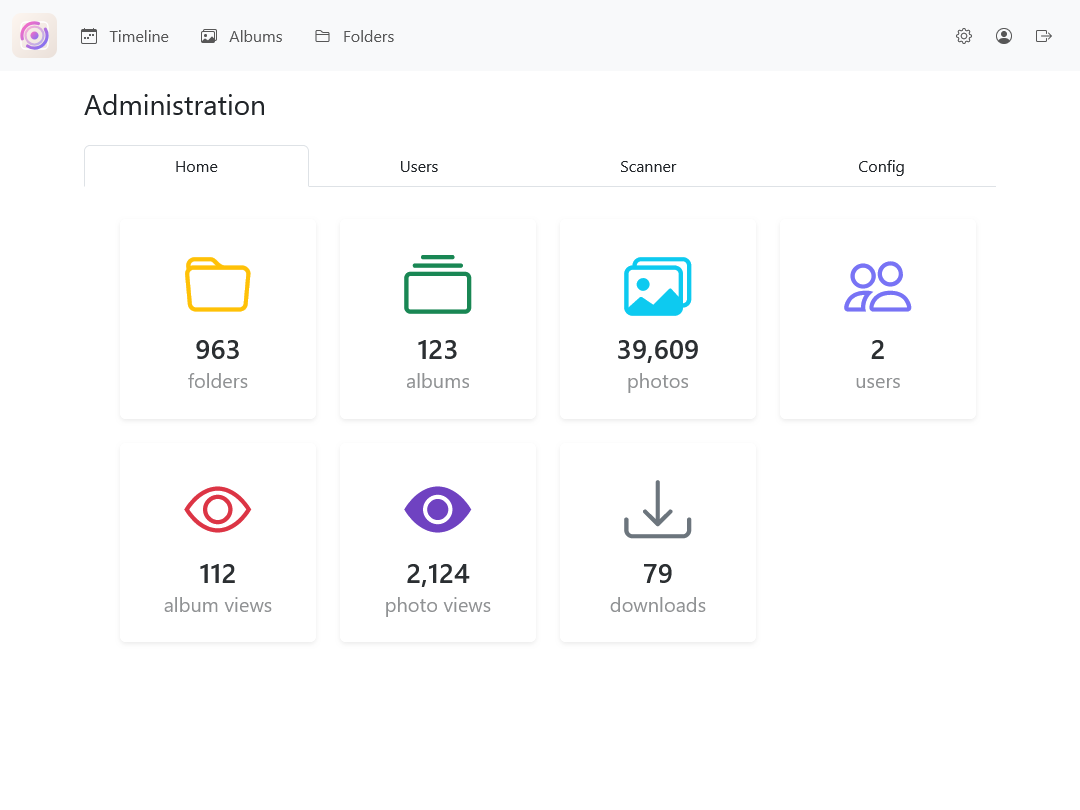Click the 123 albums count
The width and height of the screenshot is (1080, 810).
click(437, 350)
